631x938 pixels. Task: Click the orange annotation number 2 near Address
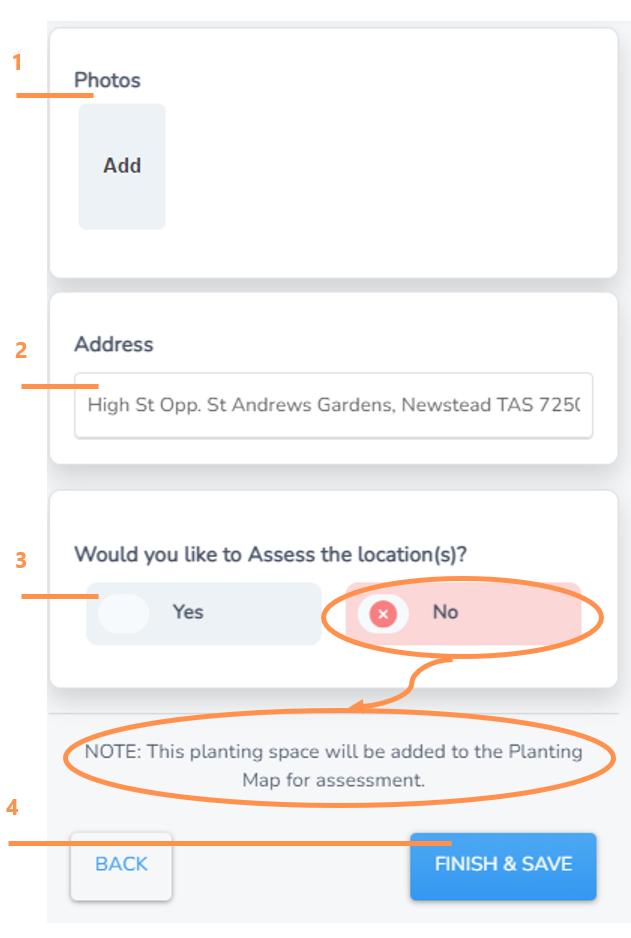pos(19,350)
